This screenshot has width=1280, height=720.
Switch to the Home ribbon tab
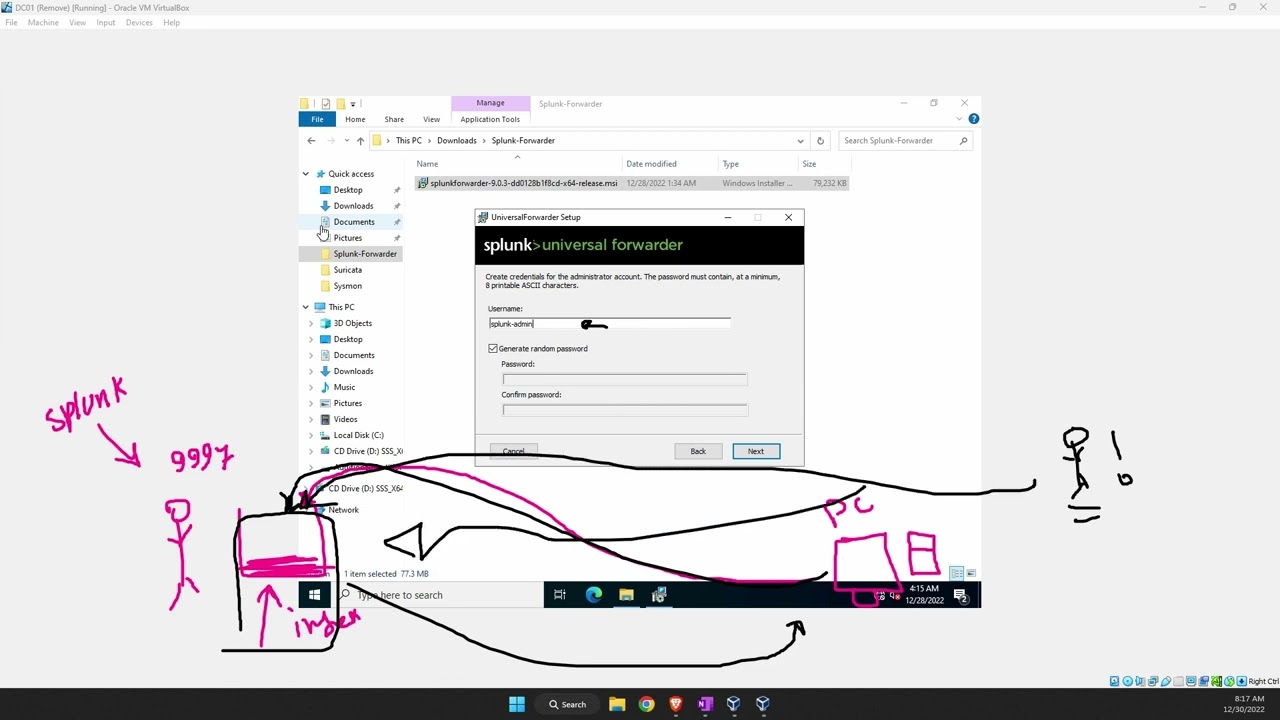[x=355, y=119]
